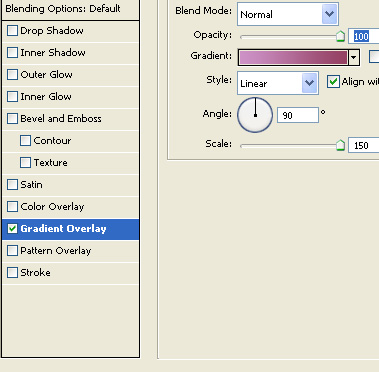Open the gradient picker dropdown arrow
Viewport: 379px width, 372px height.
tap(354, 58)
